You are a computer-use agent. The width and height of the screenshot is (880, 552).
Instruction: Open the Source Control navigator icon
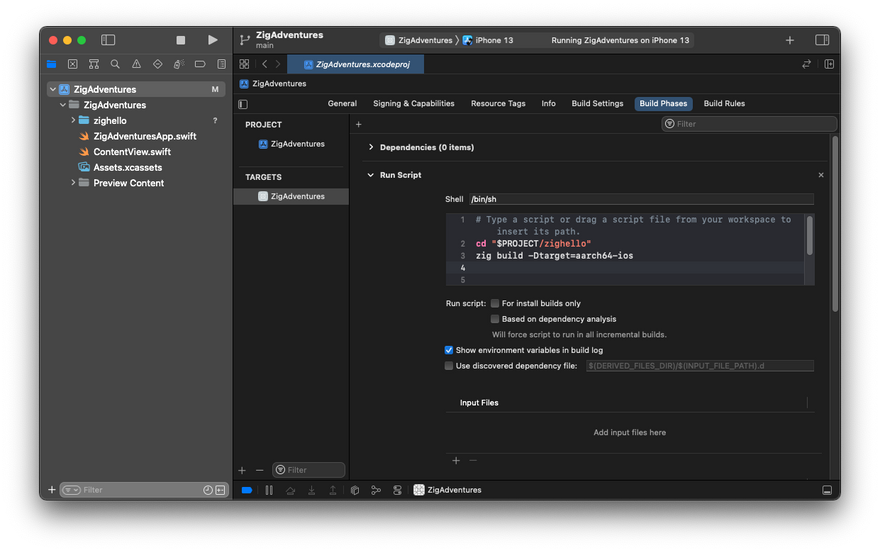[x=71, y=64]
